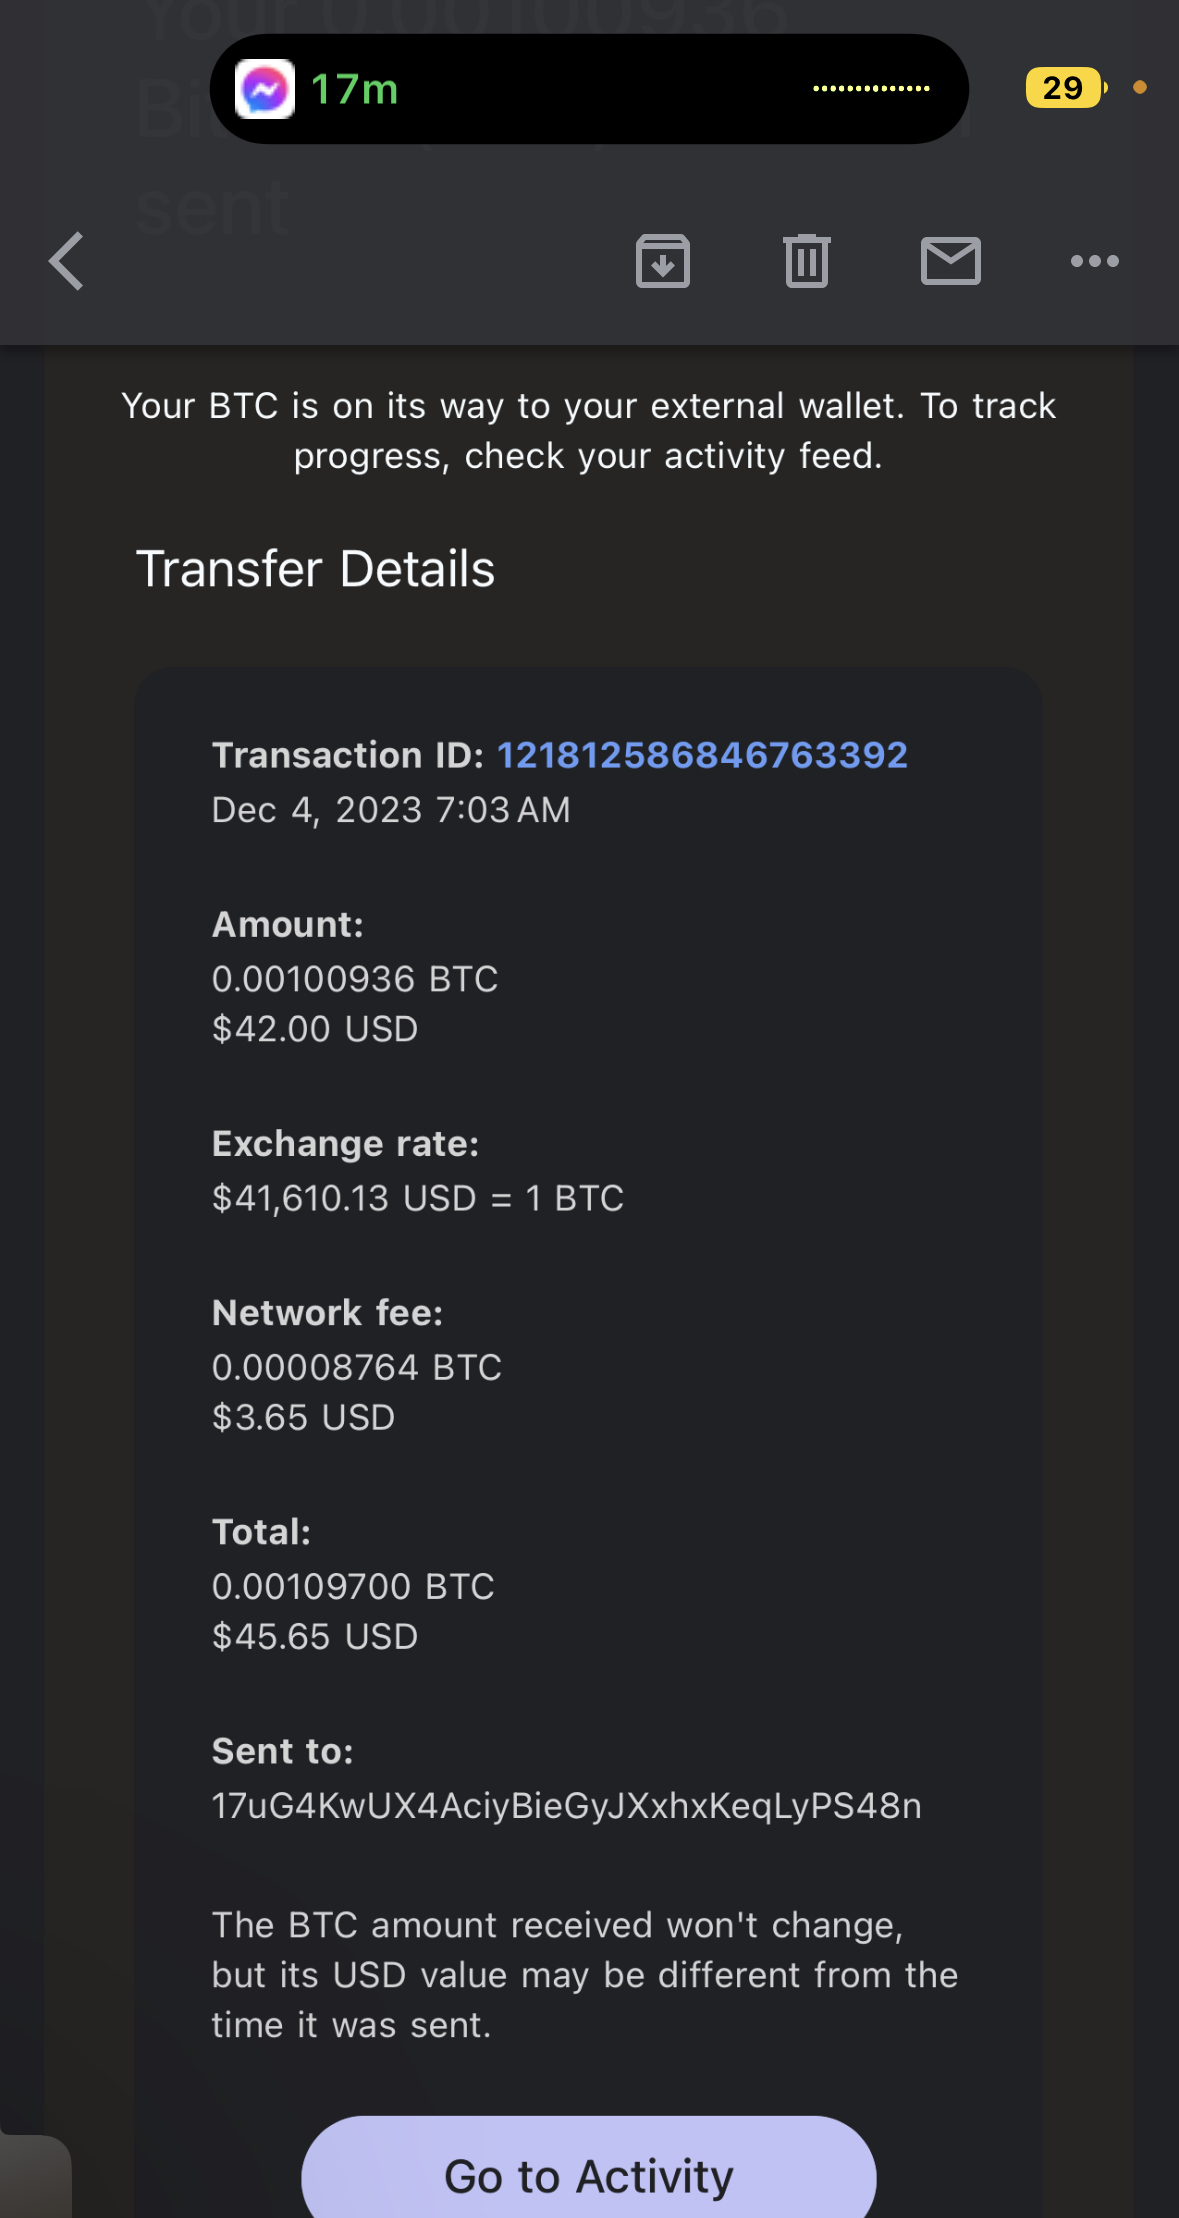Tap the back chevron arrow
Screen dimensions: 1179x2218
tap(67, 262)
